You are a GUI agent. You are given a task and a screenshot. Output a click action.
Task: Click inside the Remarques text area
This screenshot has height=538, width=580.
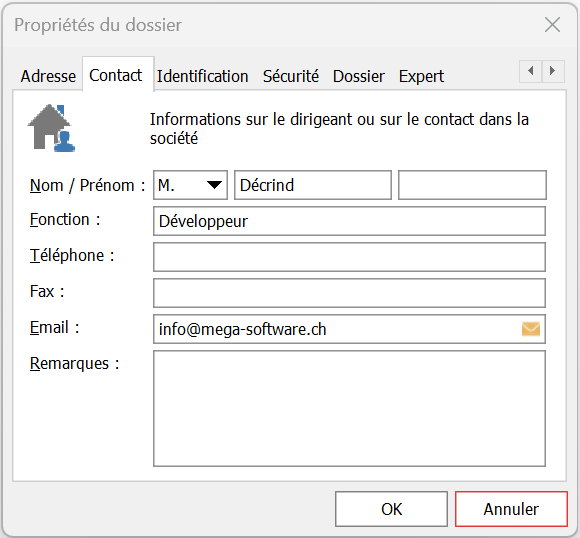pos(350,408)
